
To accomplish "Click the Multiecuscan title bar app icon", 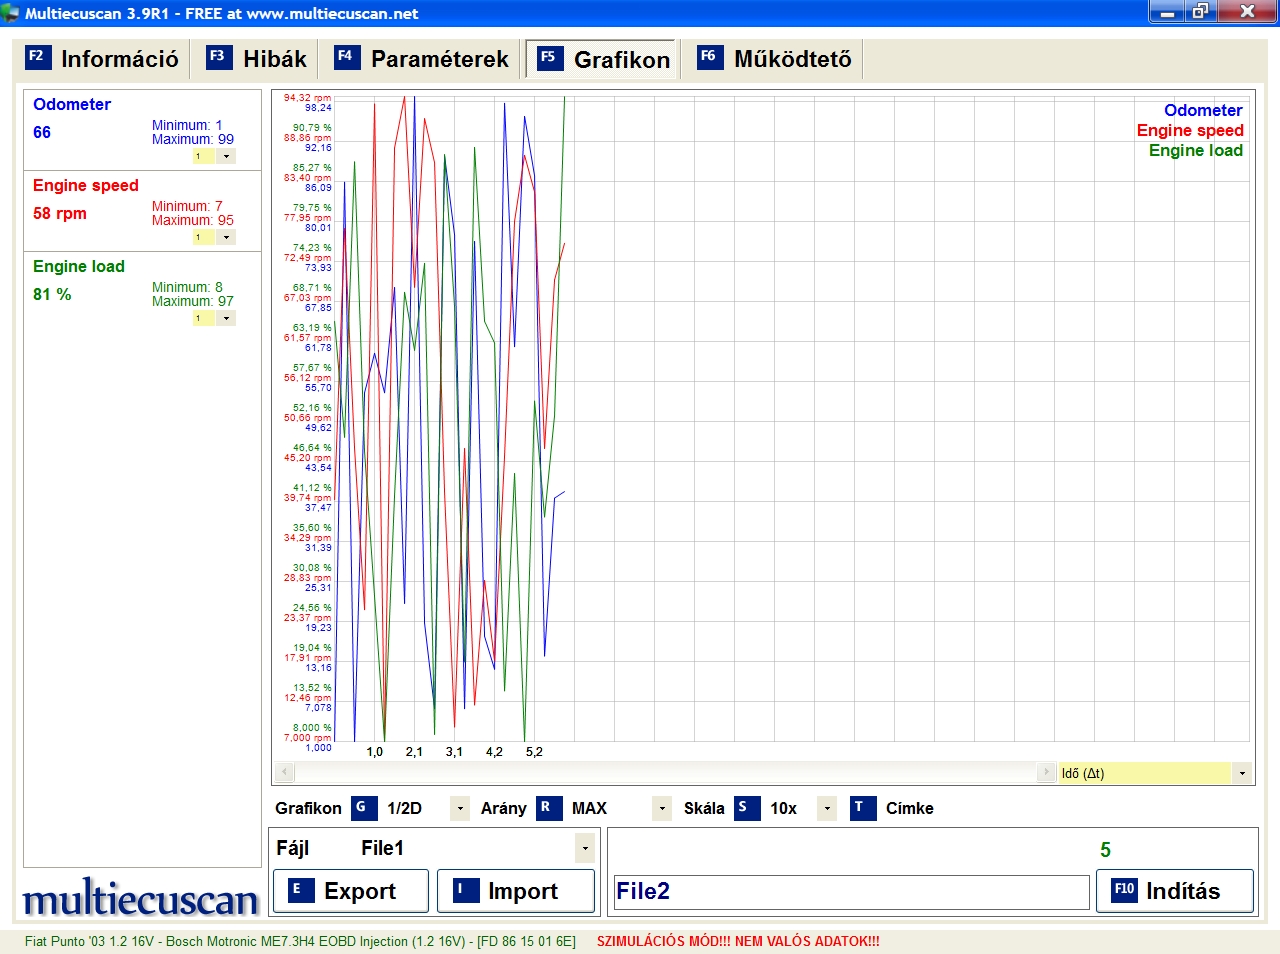I will [x=10, y=13].
